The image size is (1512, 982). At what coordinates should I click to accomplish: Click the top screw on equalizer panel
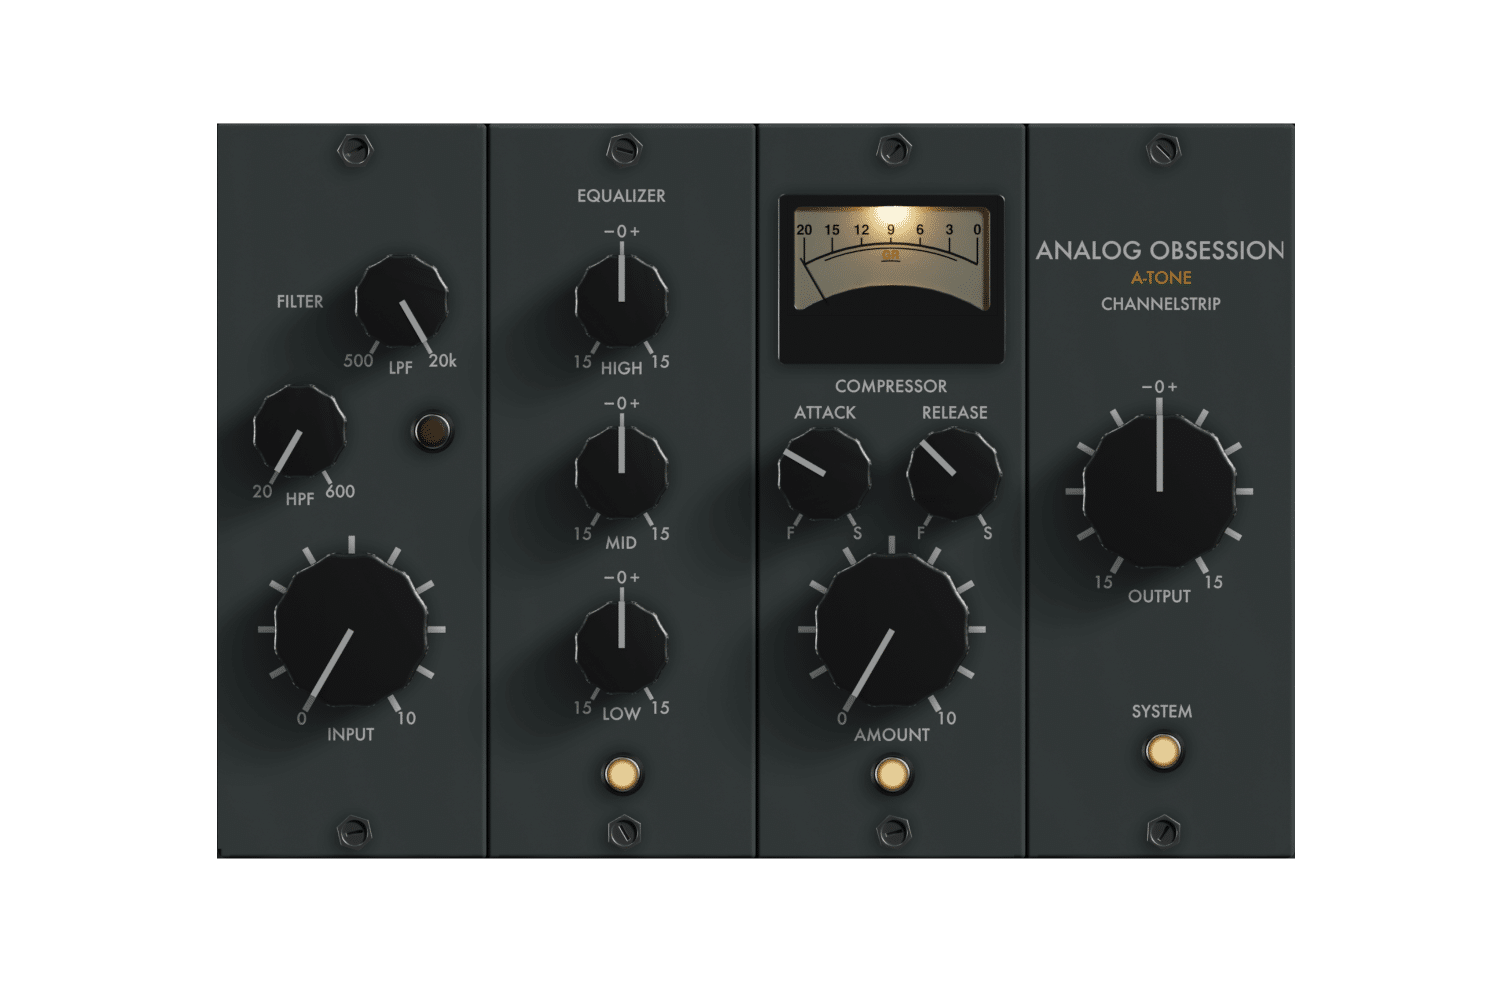click(x=624, y=150)
